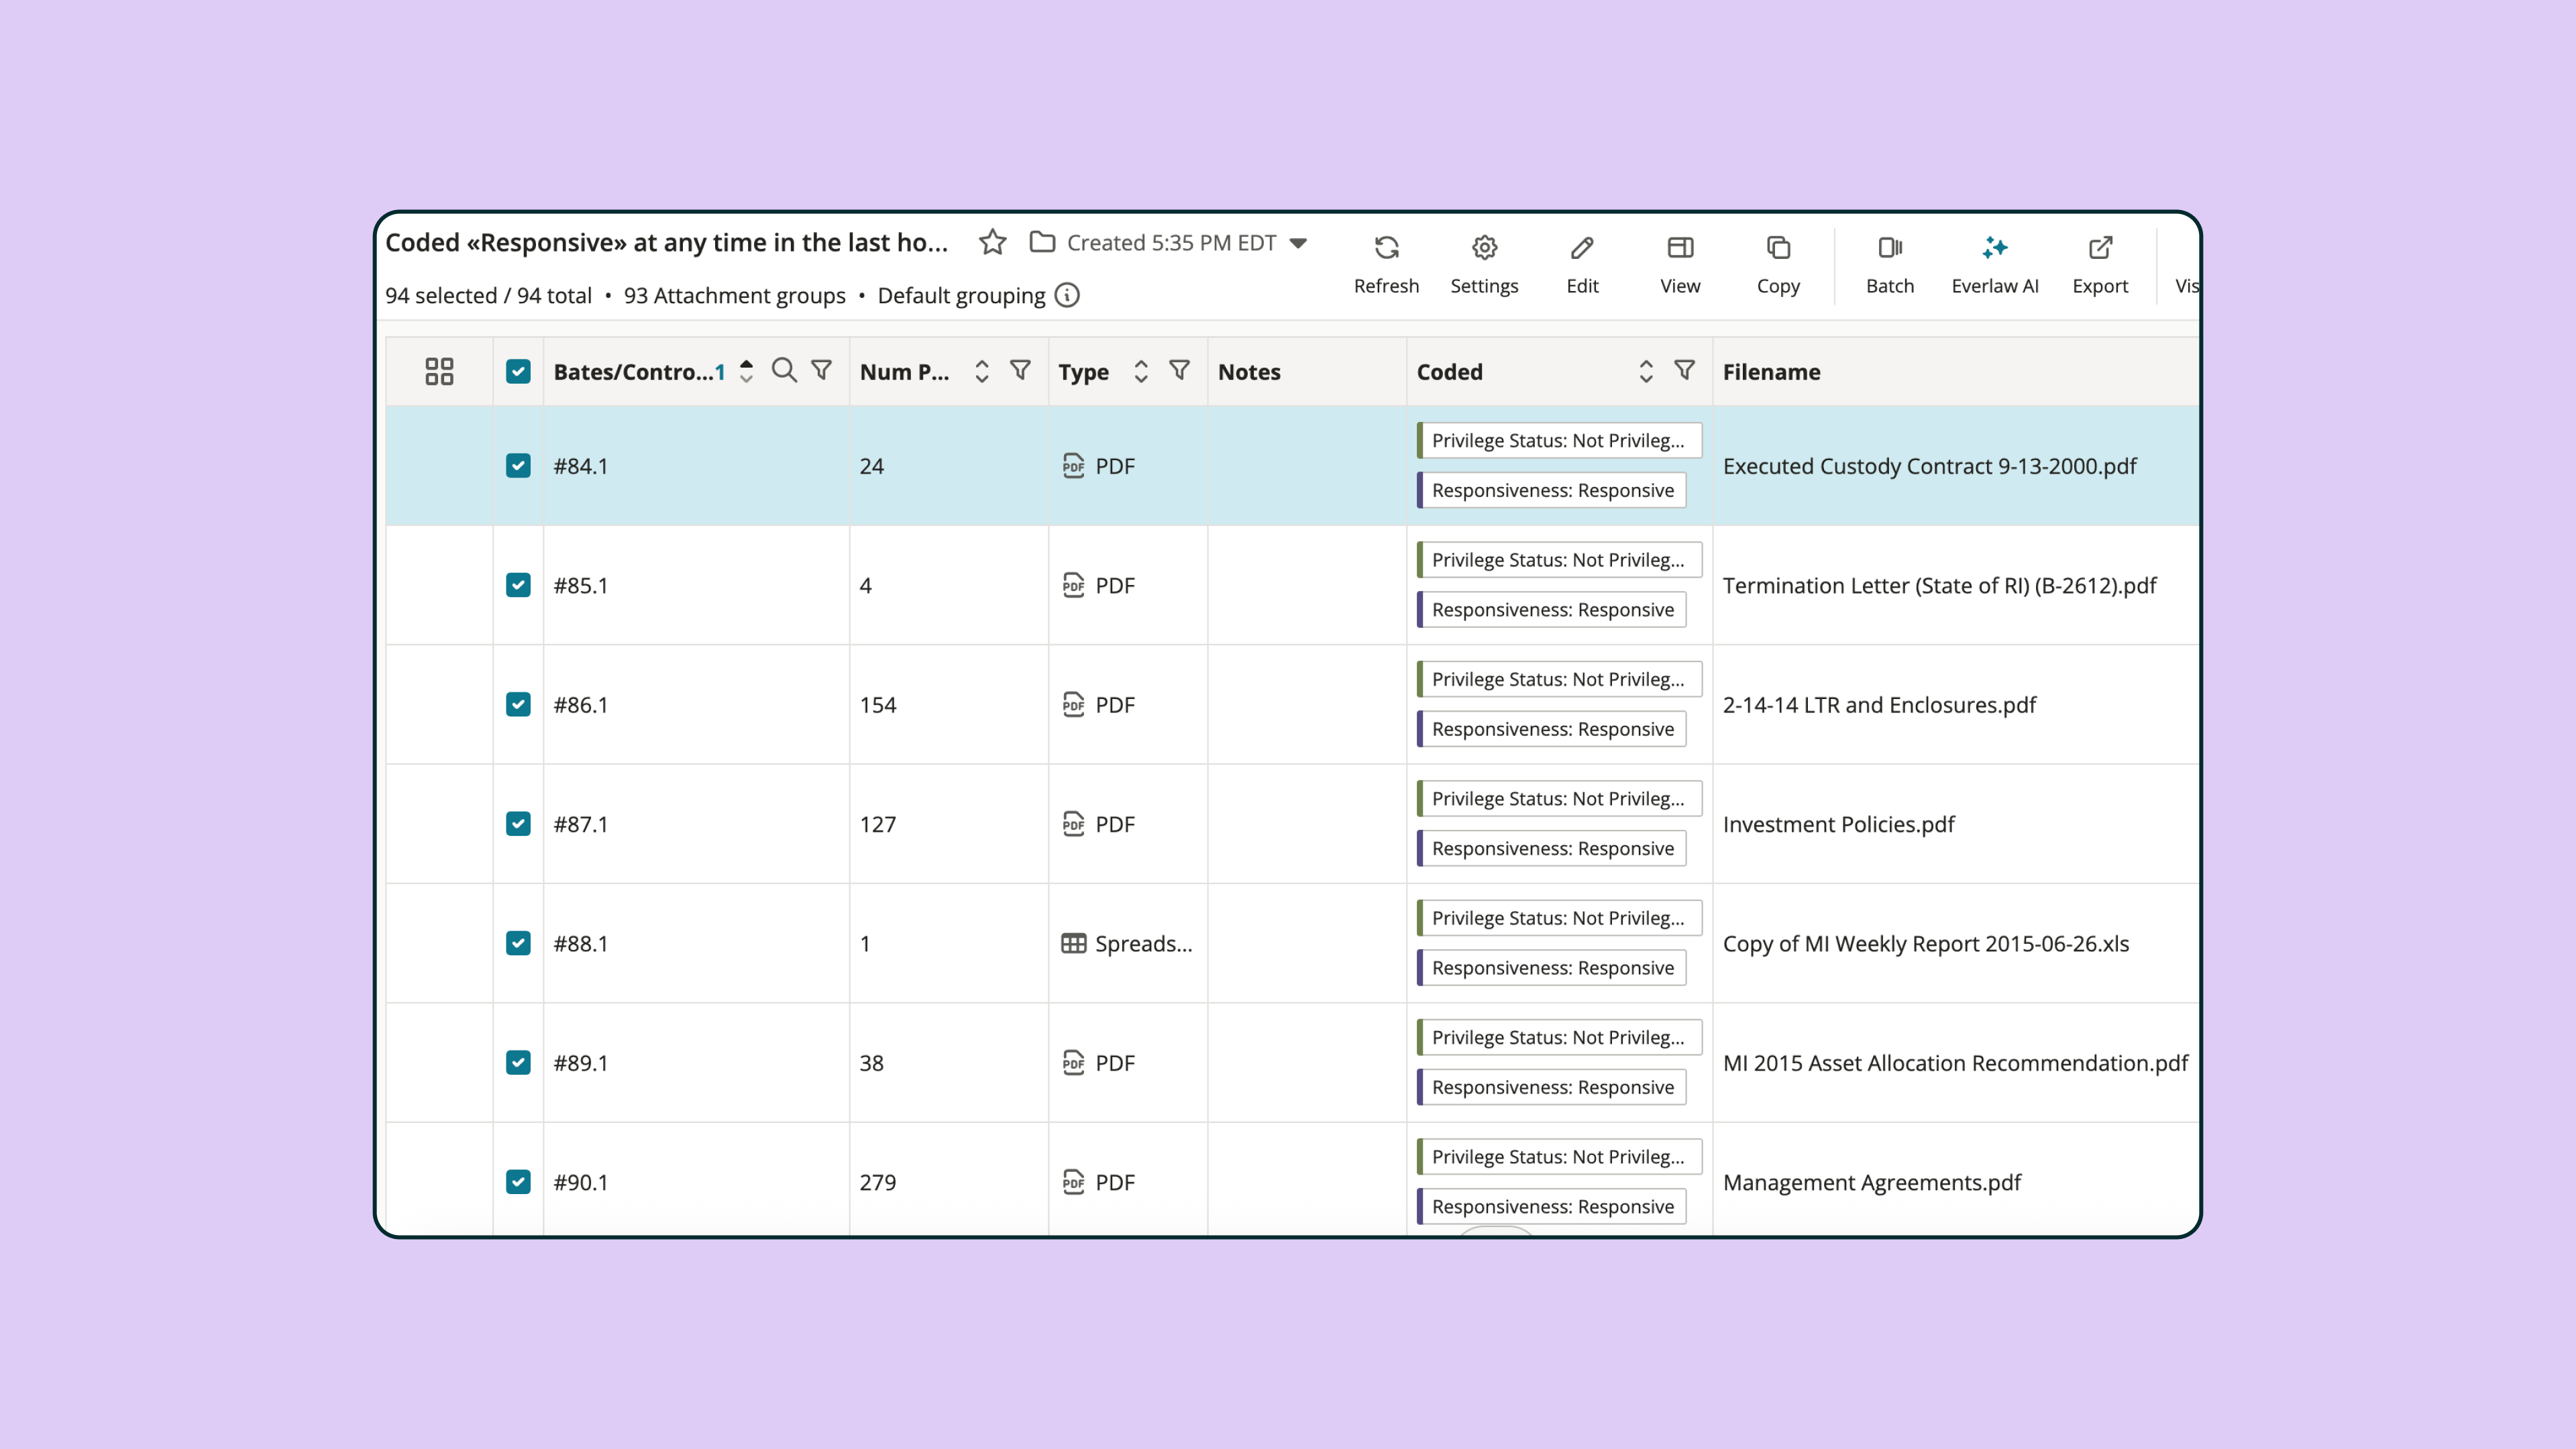
Task: Click the Refresh toolbar icon
Action: click(x=1386, y=247)
